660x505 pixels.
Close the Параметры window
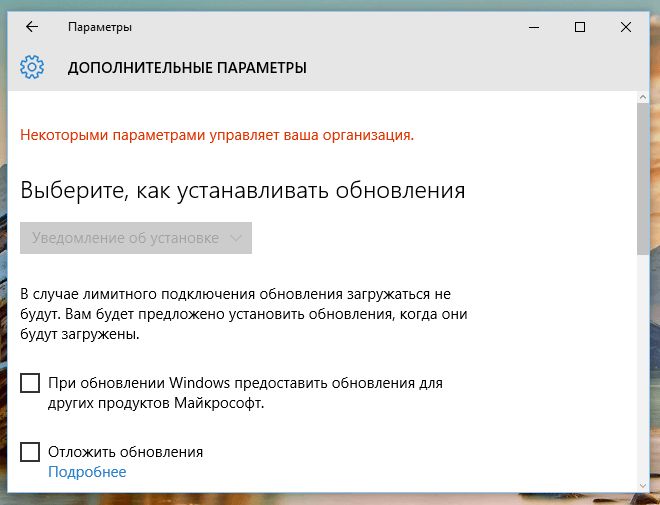pyautogui.click(x=626, y=27)
